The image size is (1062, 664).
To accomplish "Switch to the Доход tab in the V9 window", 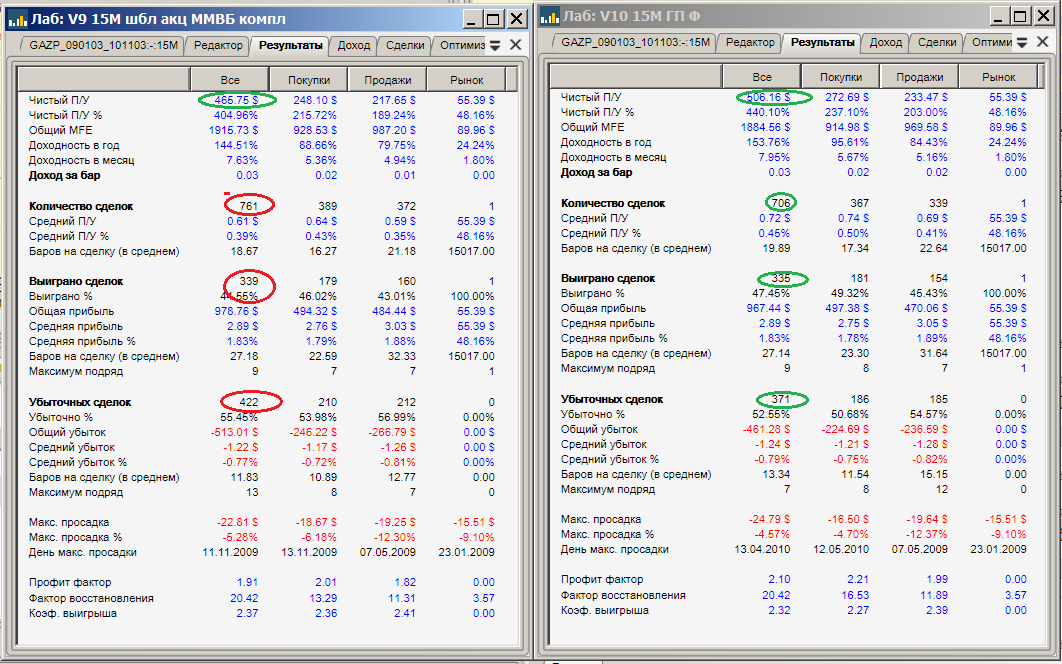I will coord(354,45).
